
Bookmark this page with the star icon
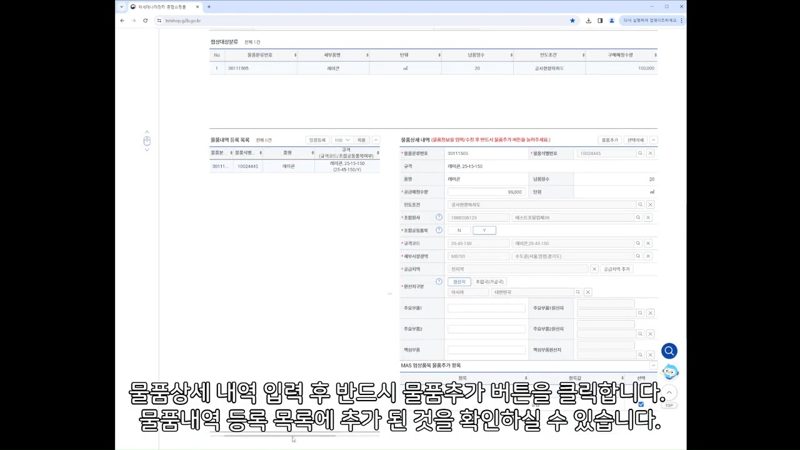pos(572,20)
